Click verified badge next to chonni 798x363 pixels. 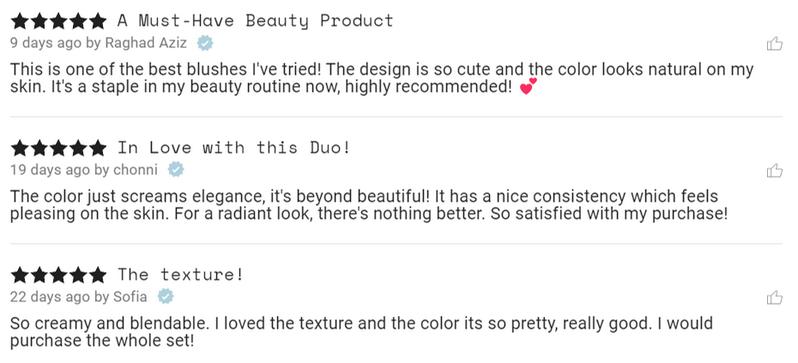coord(176,170)
